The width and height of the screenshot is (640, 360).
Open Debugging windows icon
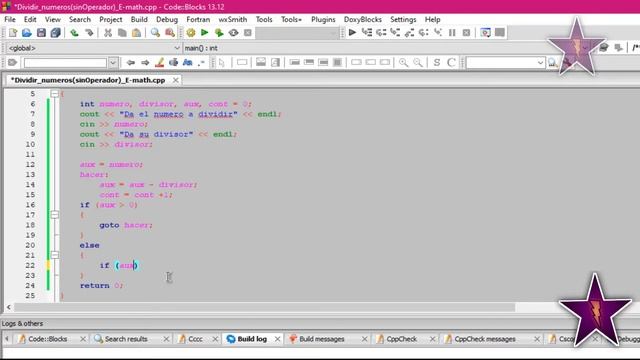tap(485, 33)
